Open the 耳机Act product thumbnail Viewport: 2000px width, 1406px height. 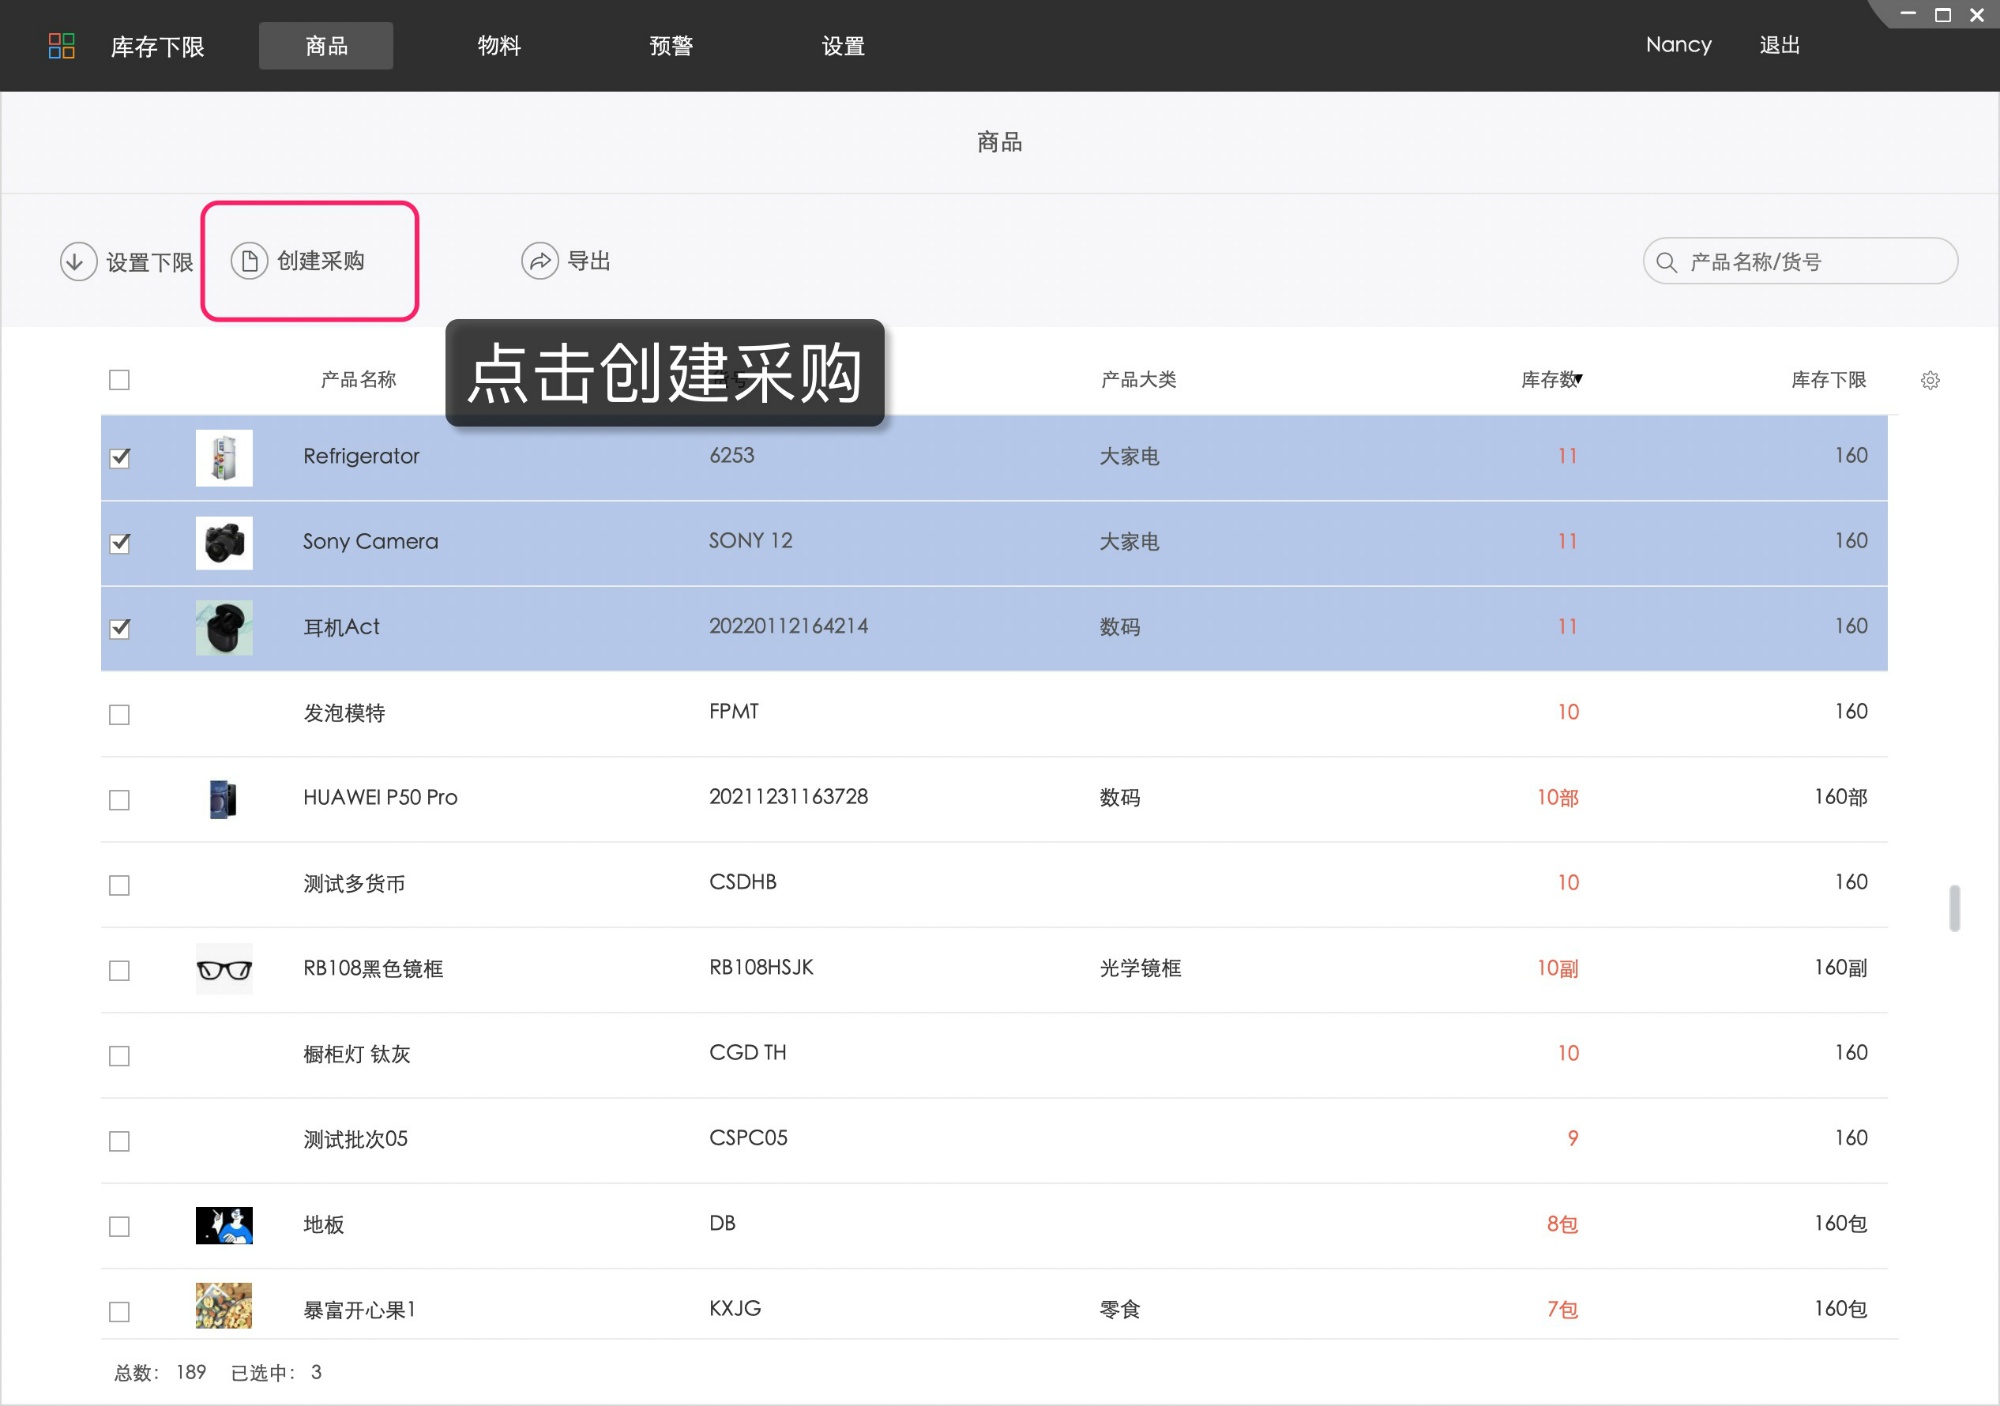(x=224, y=628)
